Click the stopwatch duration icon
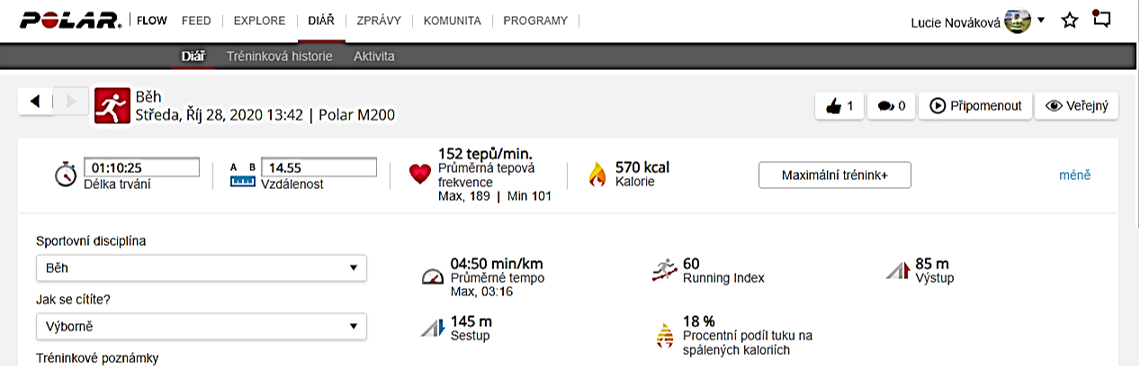 65,175
